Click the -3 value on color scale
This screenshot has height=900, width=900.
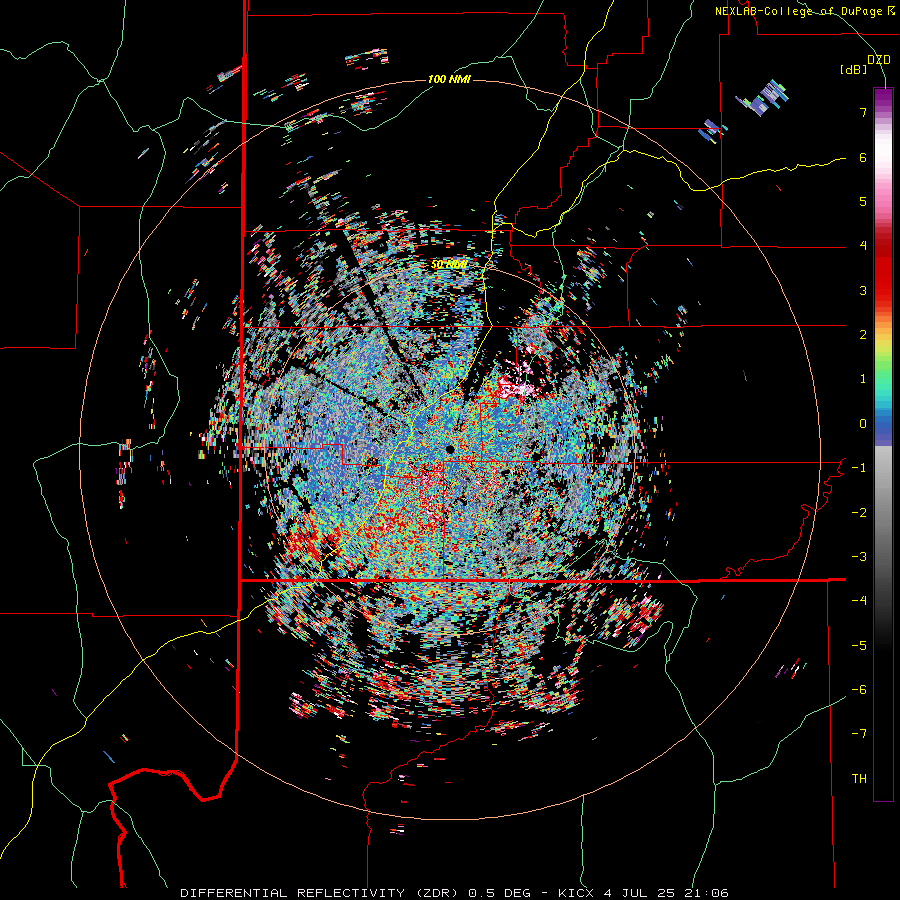pyautogui.click(x=859, y=557)
